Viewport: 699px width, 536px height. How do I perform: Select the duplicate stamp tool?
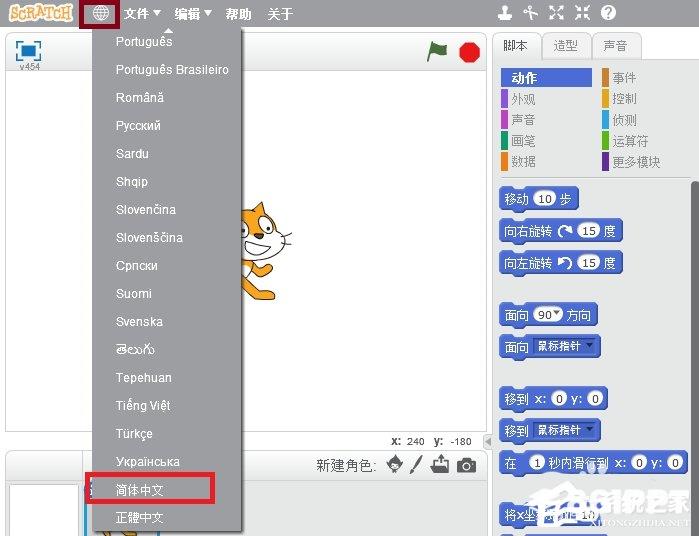pos(505,13)
